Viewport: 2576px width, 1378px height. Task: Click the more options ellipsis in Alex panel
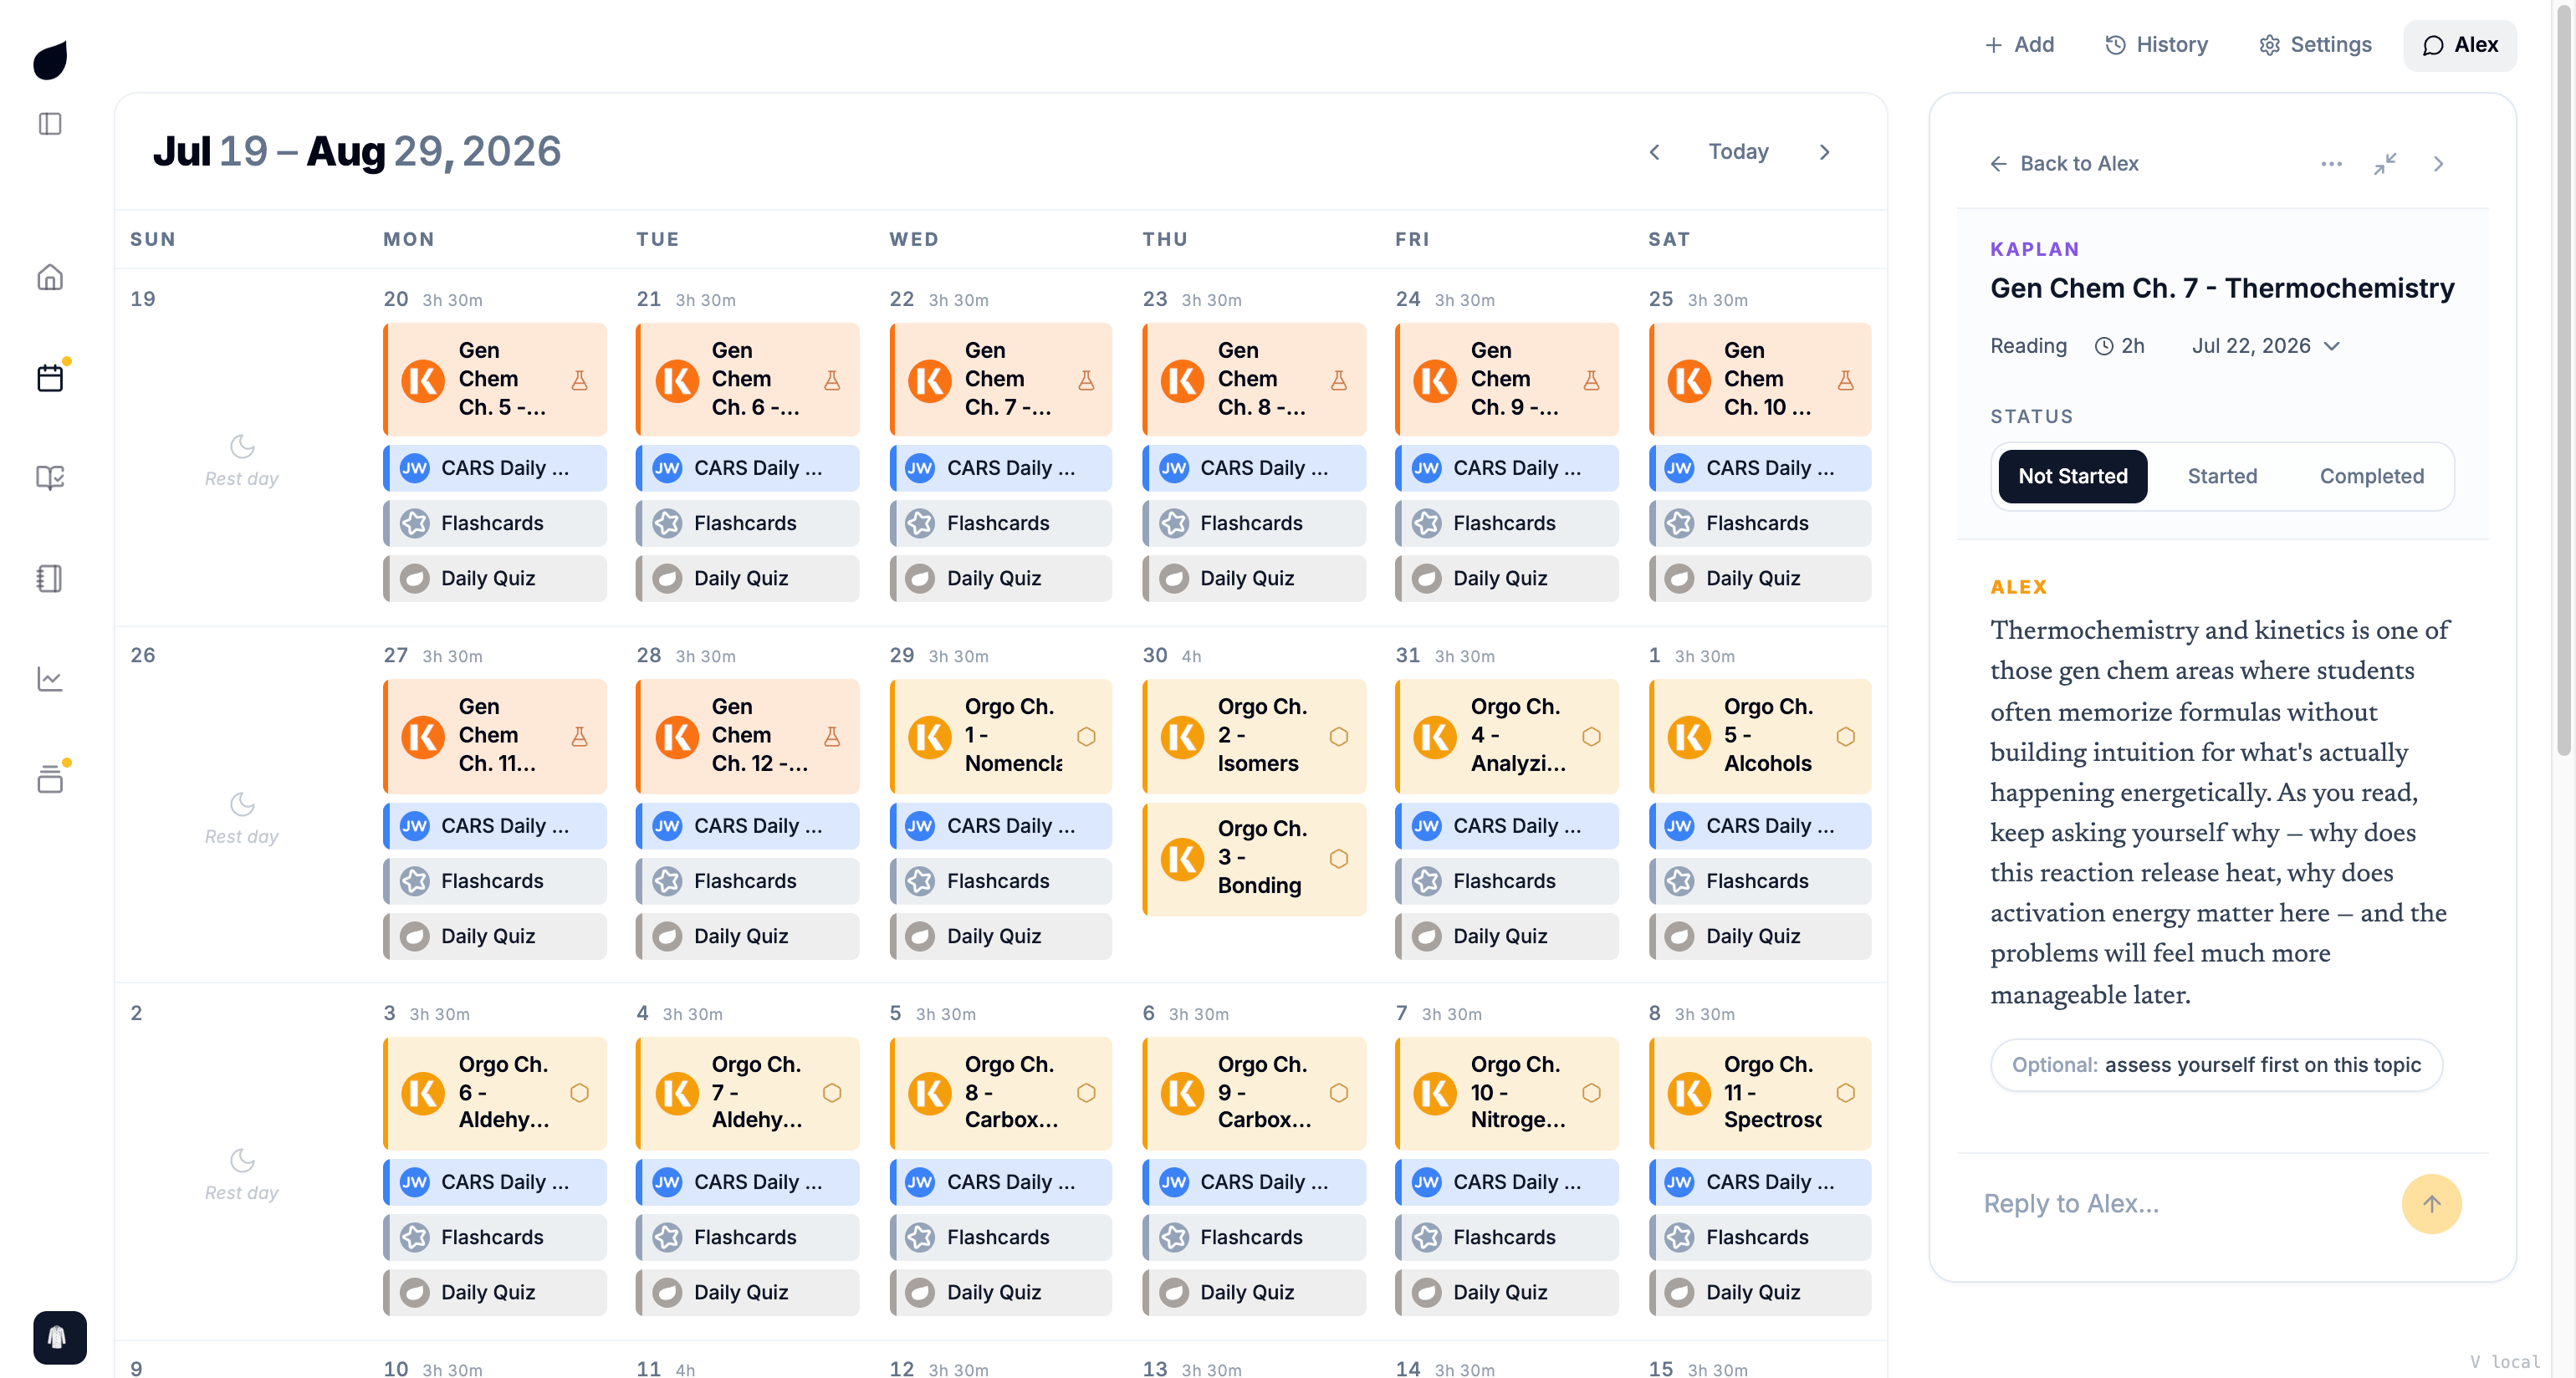(2331, 164)
